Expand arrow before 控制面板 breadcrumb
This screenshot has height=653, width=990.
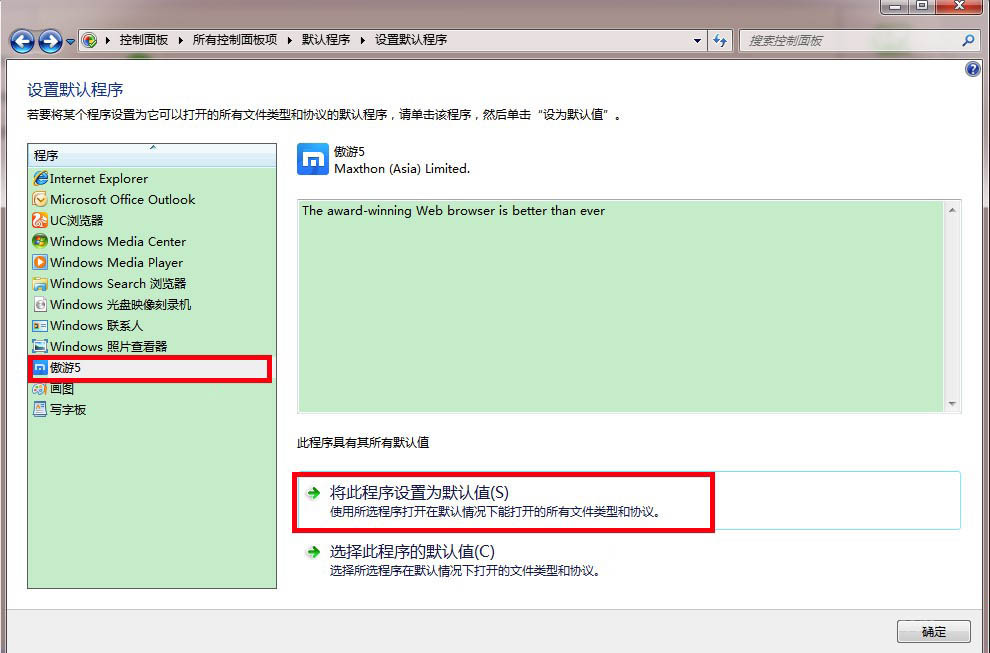[108, 40]
